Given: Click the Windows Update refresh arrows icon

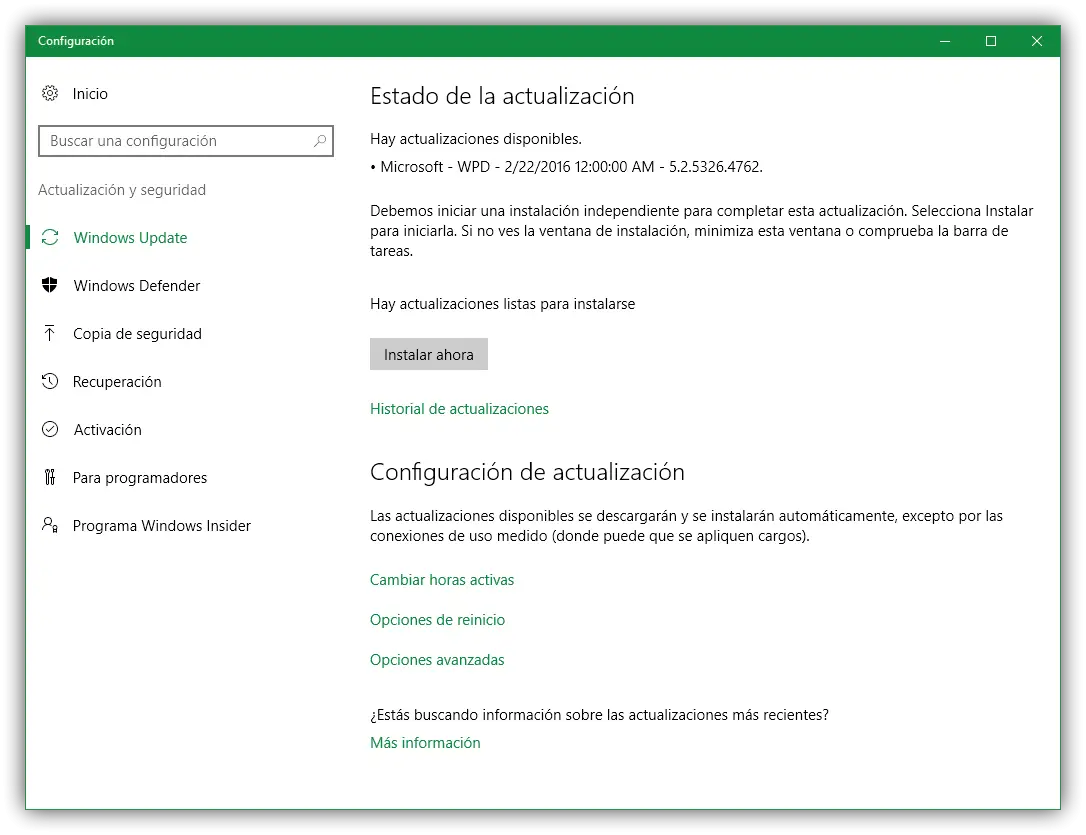Looking at the screenshot, I should 50,237.
